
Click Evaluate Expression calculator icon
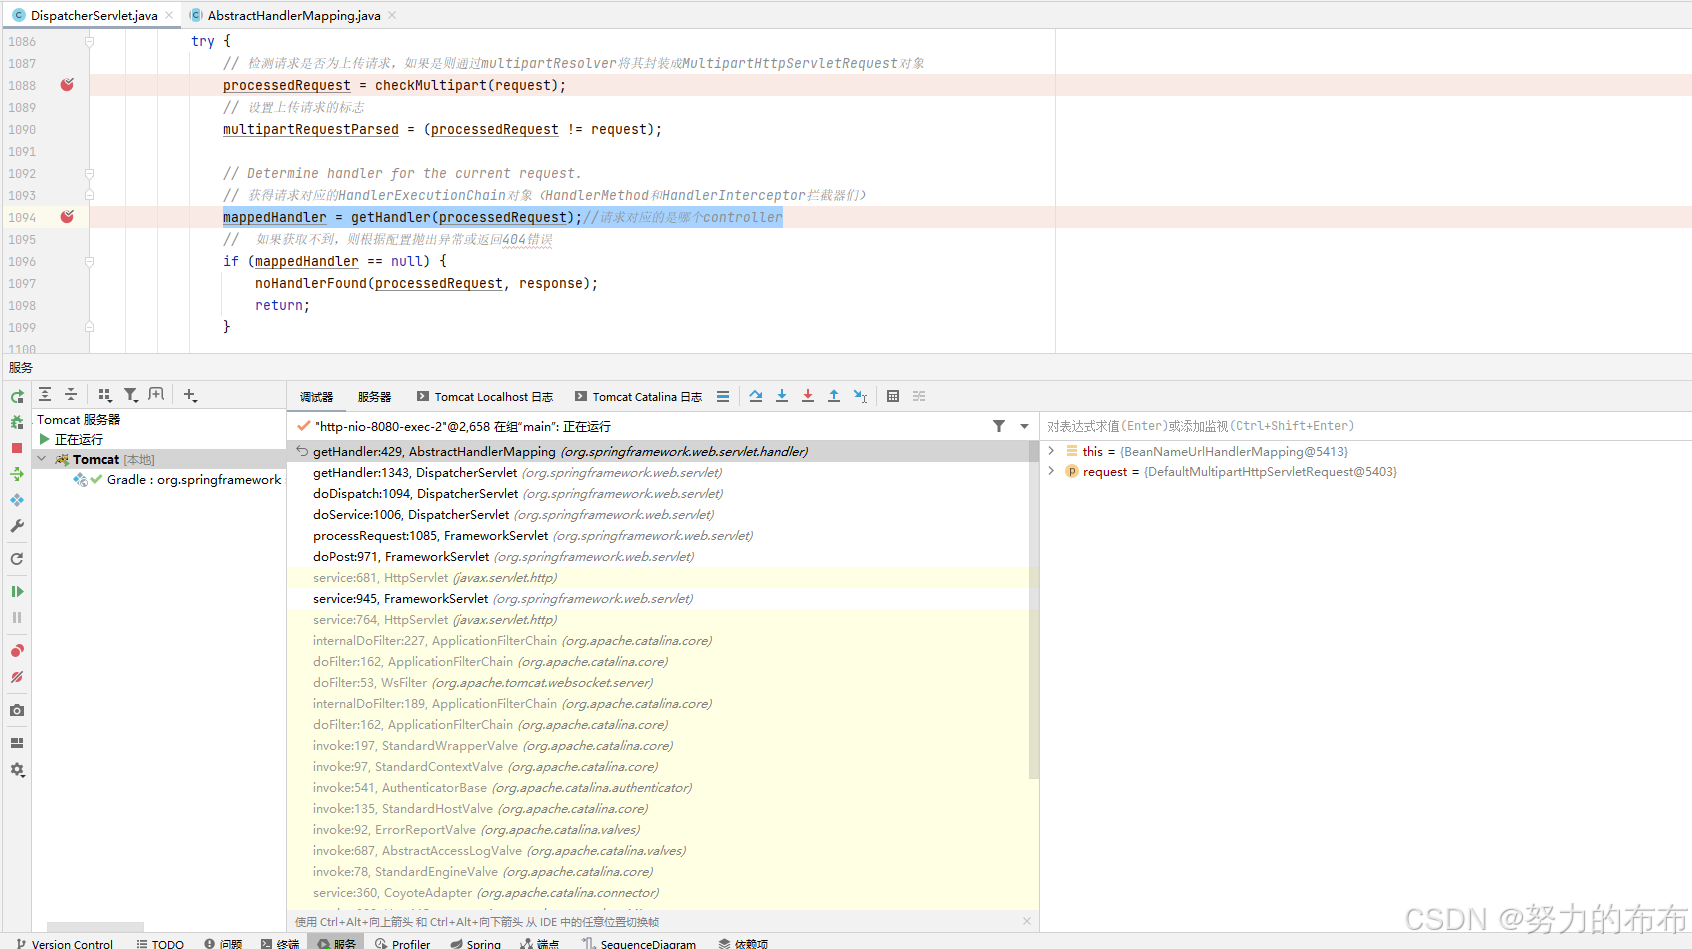tap(893, 396)
